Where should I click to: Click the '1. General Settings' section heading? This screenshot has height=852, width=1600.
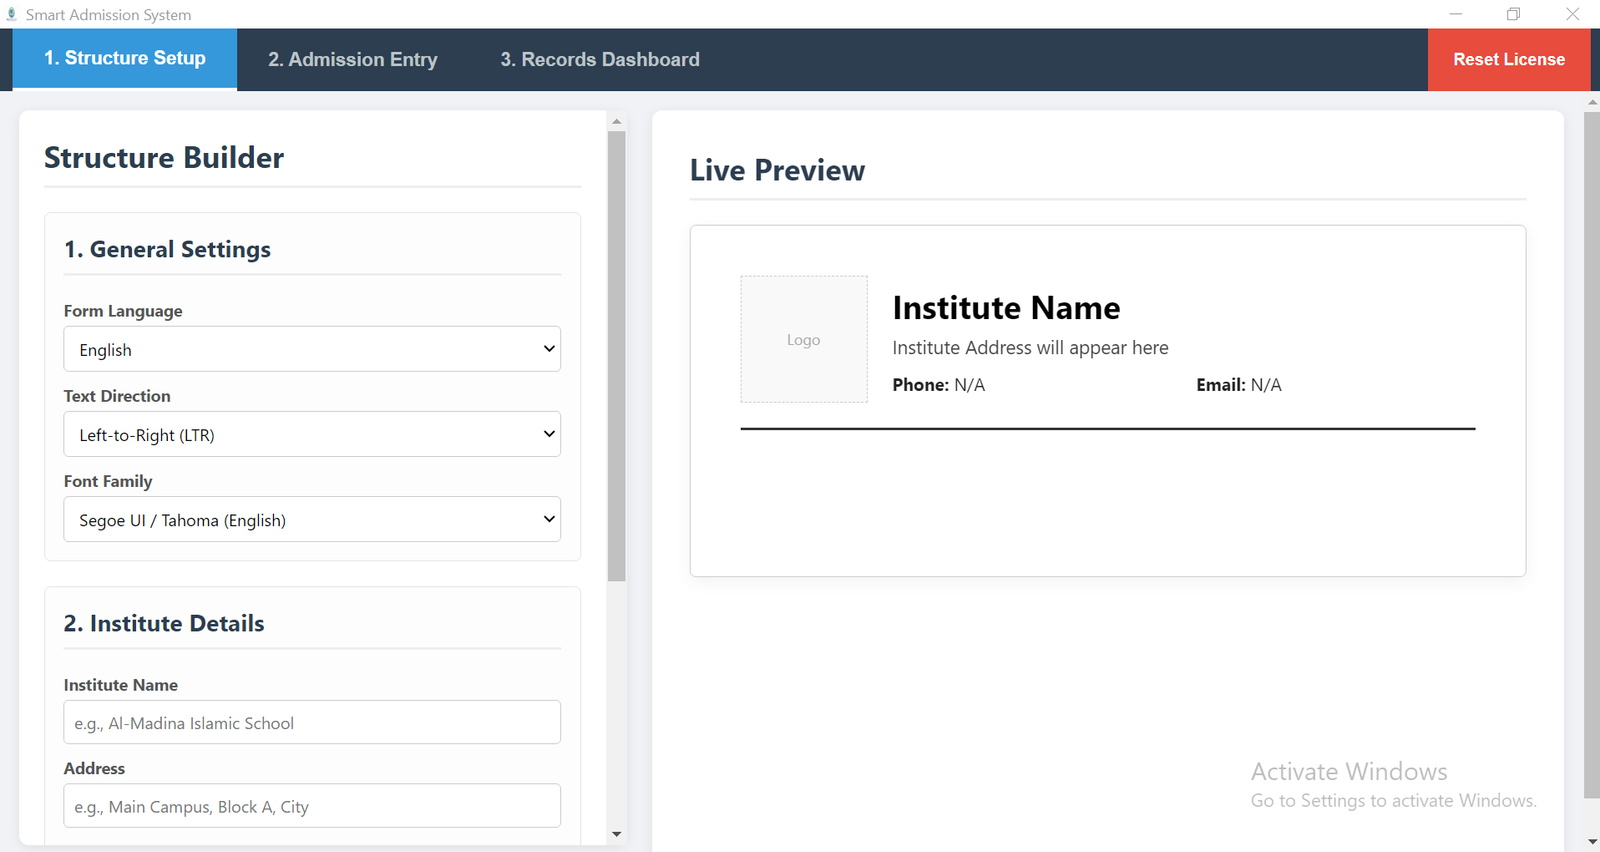click(x=167, y=249)
